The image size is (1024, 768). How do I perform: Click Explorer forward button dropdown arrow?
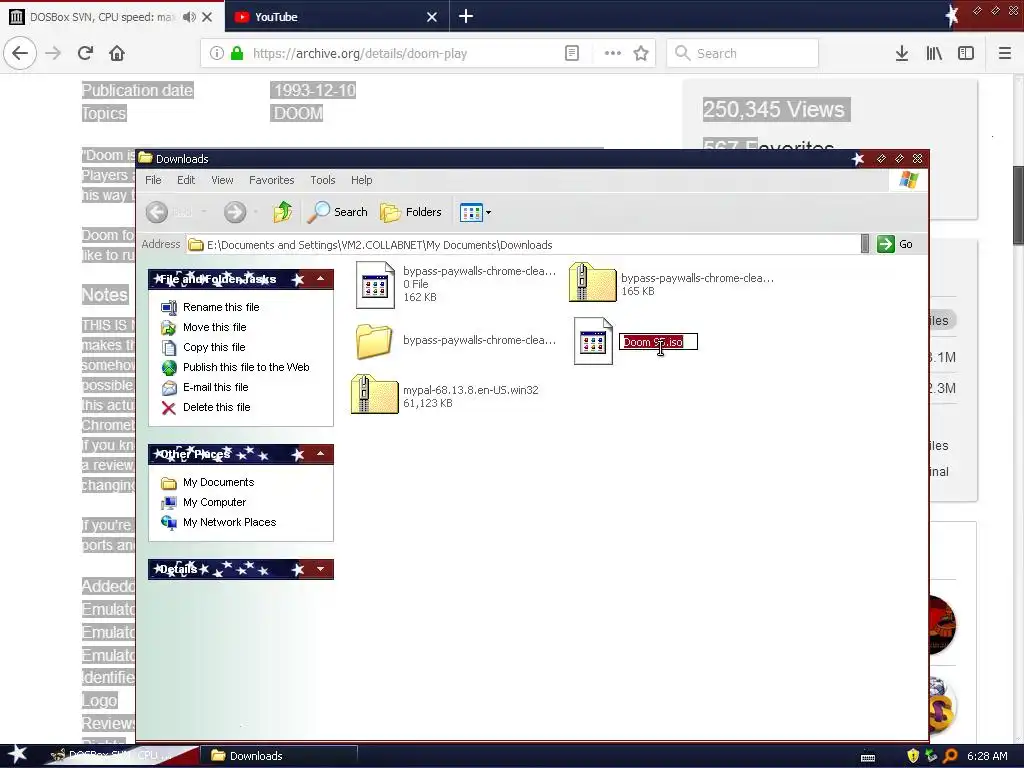click(x=255, y=212)
